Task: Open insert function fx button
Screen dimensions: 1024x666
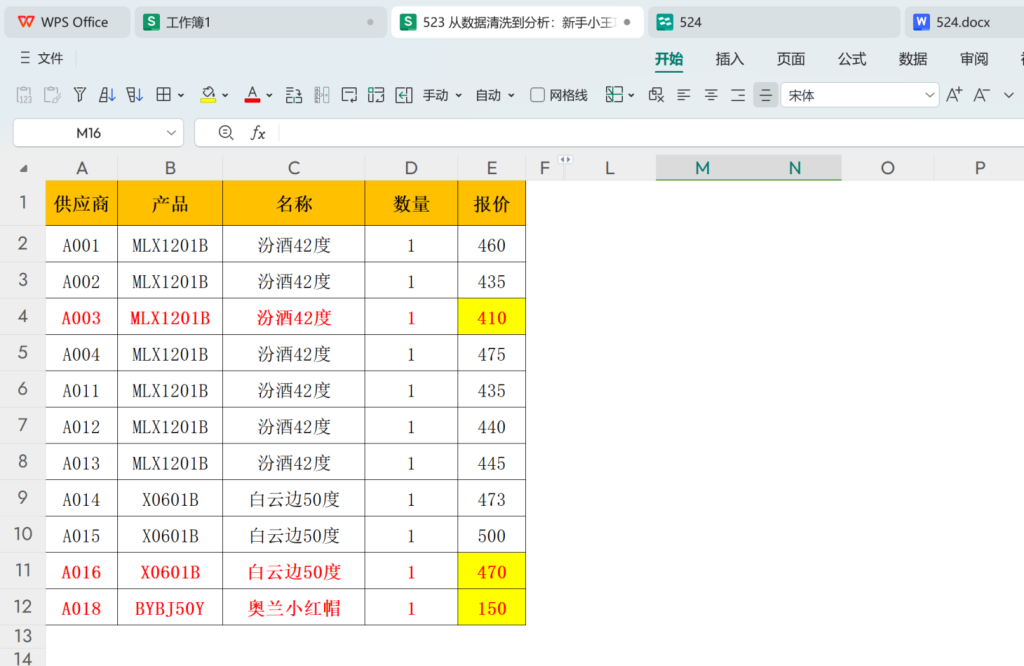Action: pyautogui.click(x=258, y=133)
